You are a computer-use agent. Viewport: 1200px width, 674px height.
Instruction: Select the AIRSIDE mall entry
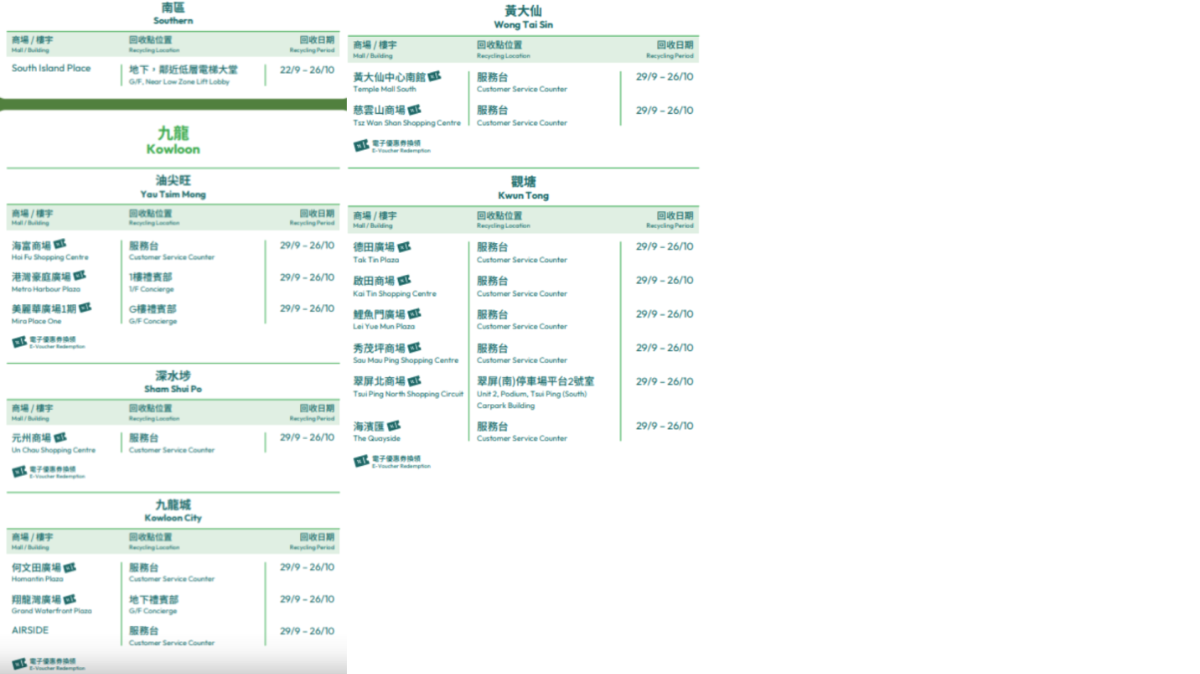click(x=30, y=631)
